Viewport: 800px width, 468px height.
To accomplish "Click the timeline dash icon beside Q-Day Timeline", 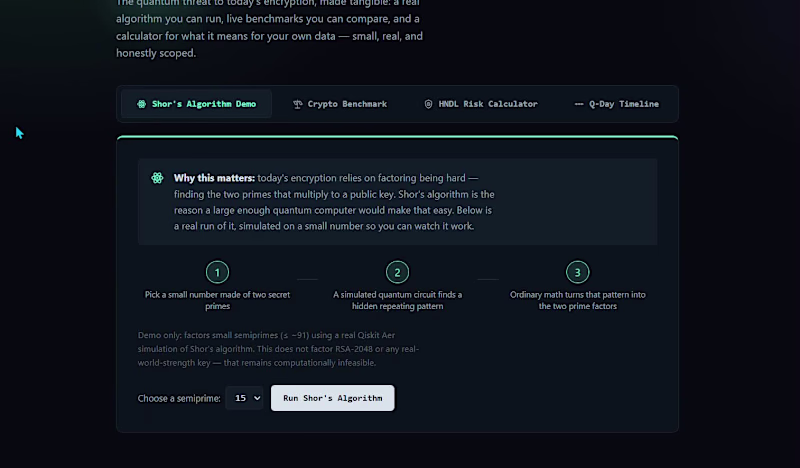I will [579, 104].
